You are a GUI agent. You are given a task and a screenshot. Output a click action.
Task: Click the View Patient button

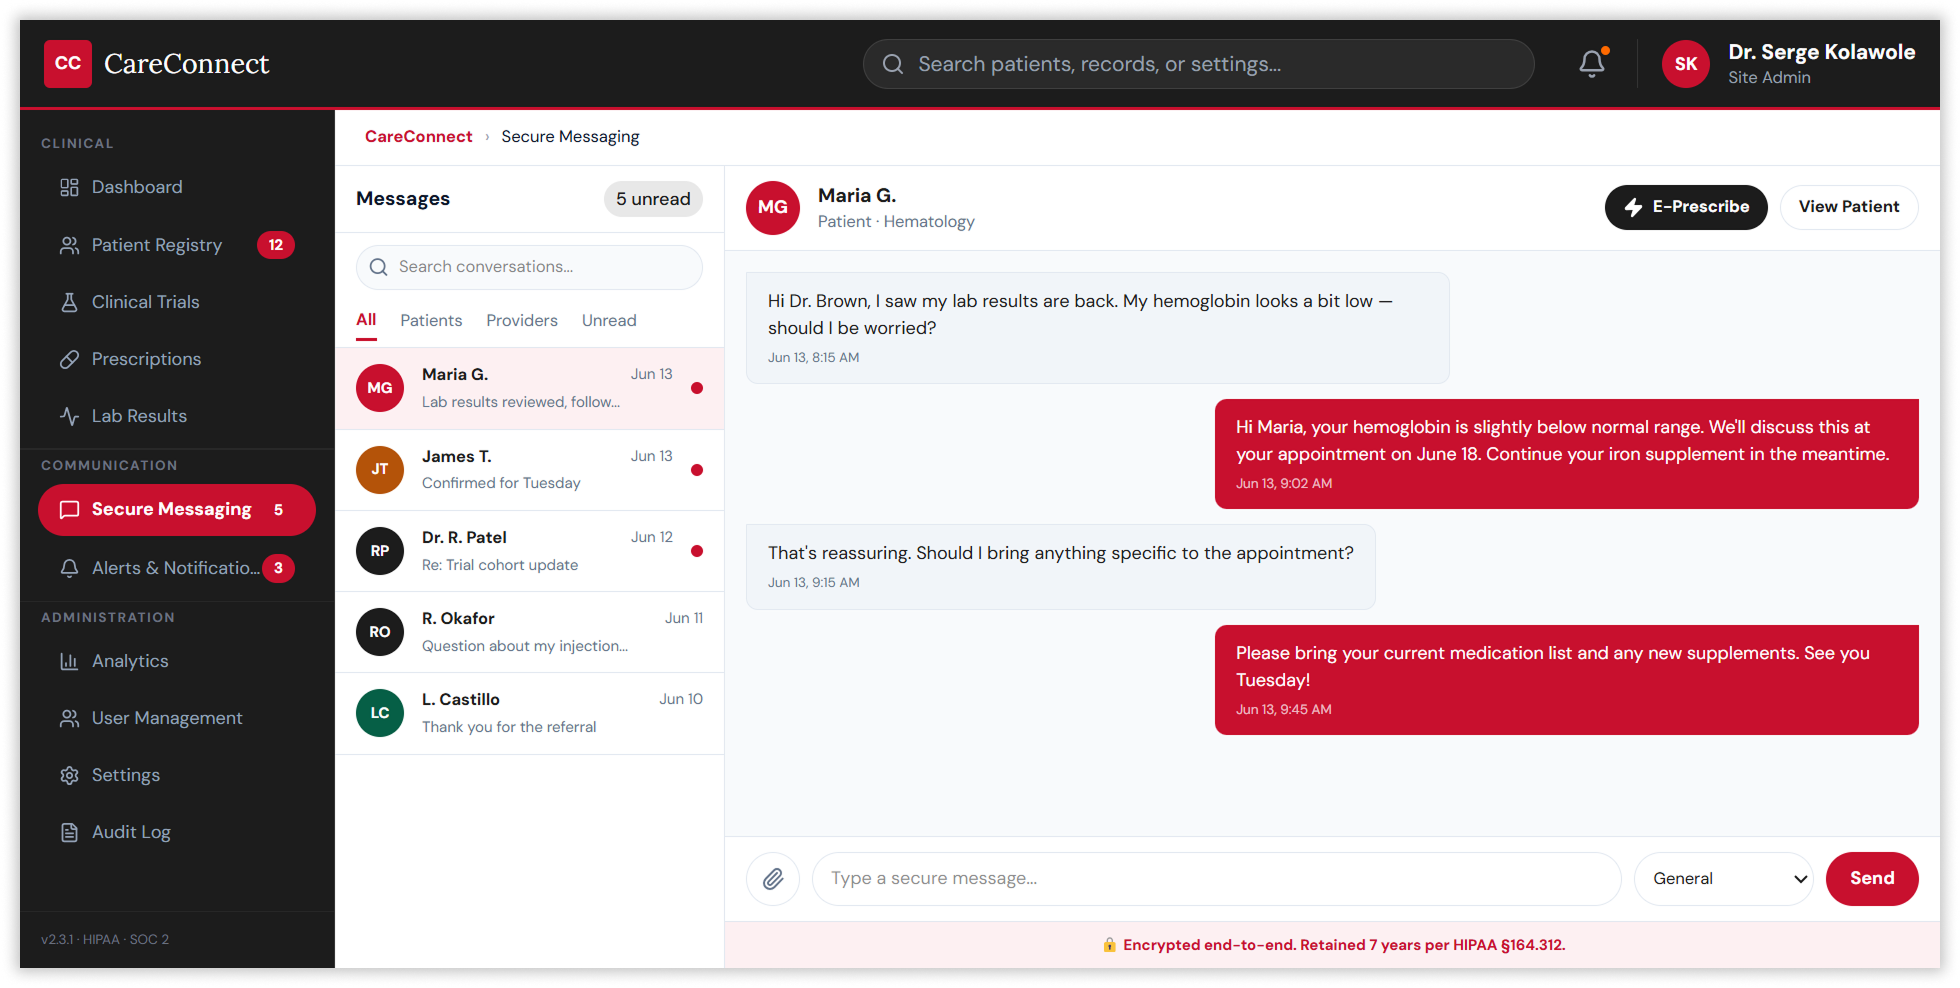click(x=1848, y=207)
